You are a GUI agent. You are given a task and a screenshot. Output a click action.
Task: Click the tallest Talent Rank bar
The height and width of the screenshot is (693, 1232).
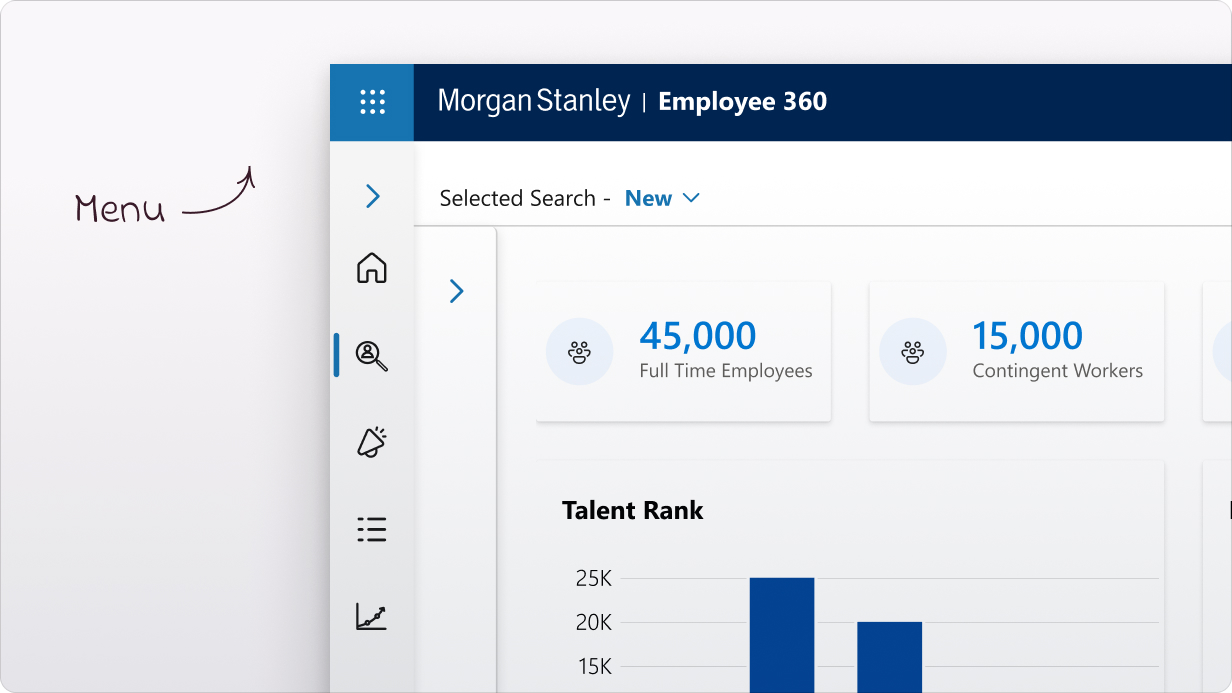(x=782, y=635)
